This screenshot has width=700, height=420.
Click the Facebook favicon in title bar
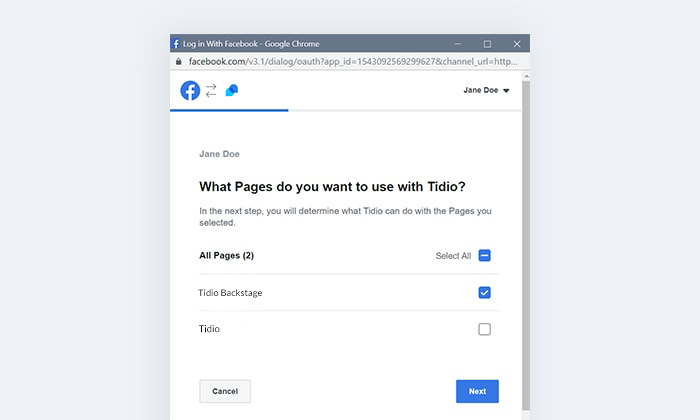176,44
